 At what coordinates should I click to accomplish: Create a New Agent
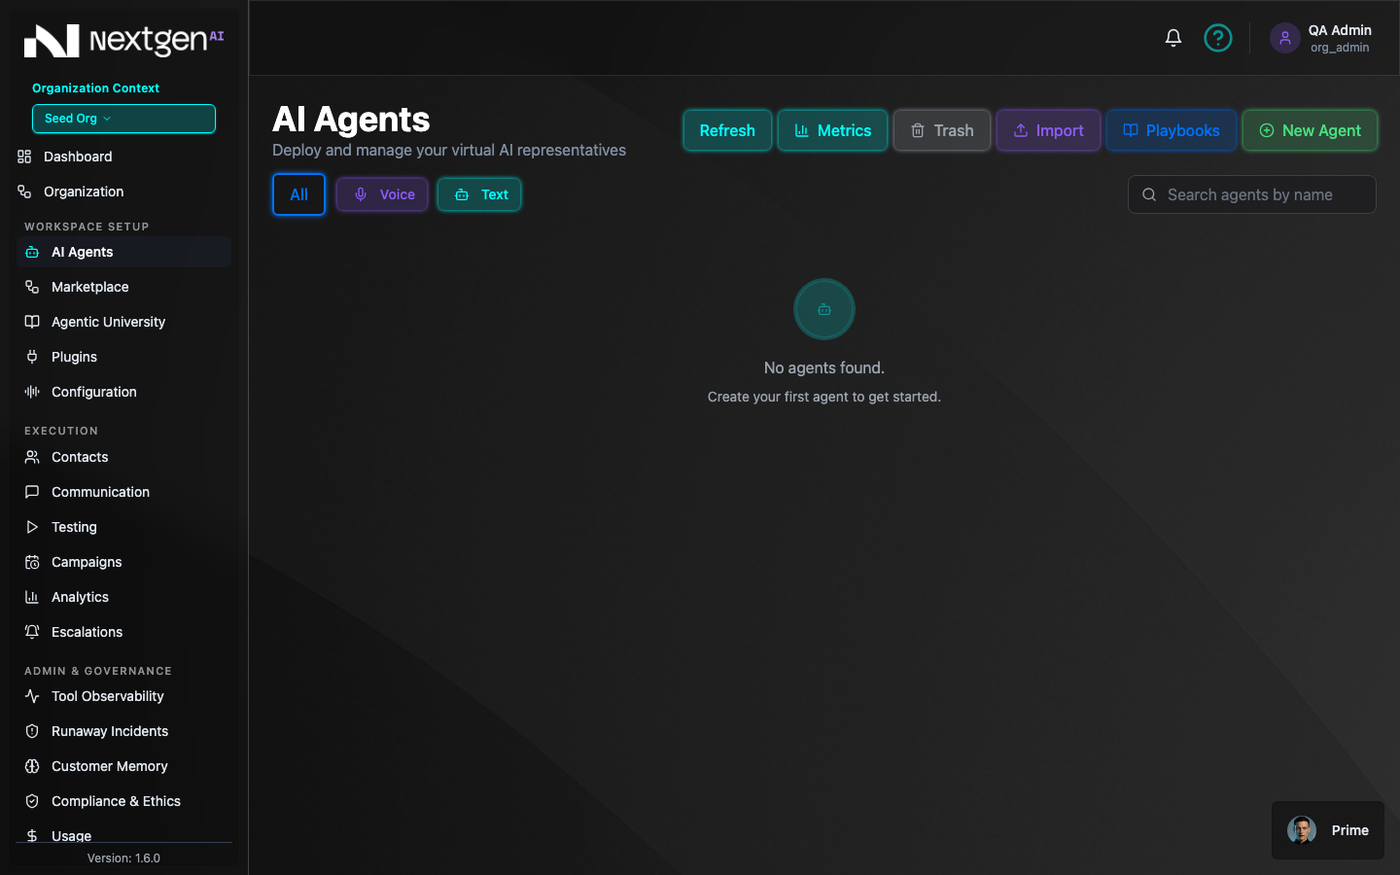coord(1310,130)
